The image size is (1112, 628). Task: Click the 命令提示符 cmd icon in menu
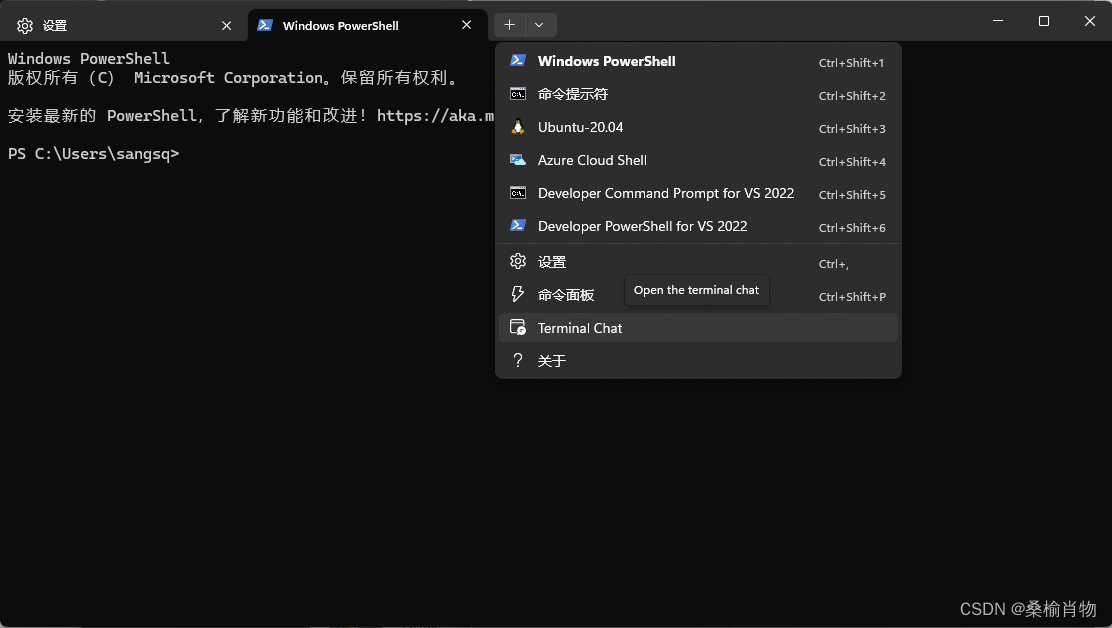pyautogui.click(x=518, y=94)
